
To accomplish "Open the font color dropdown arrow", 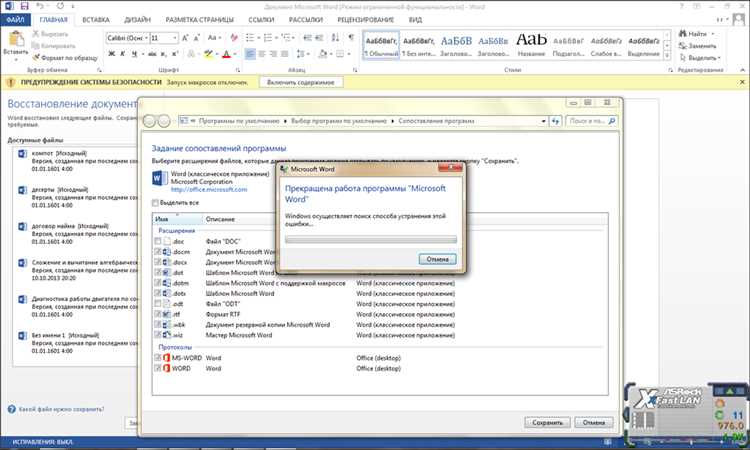I will (x=235, y=54).
